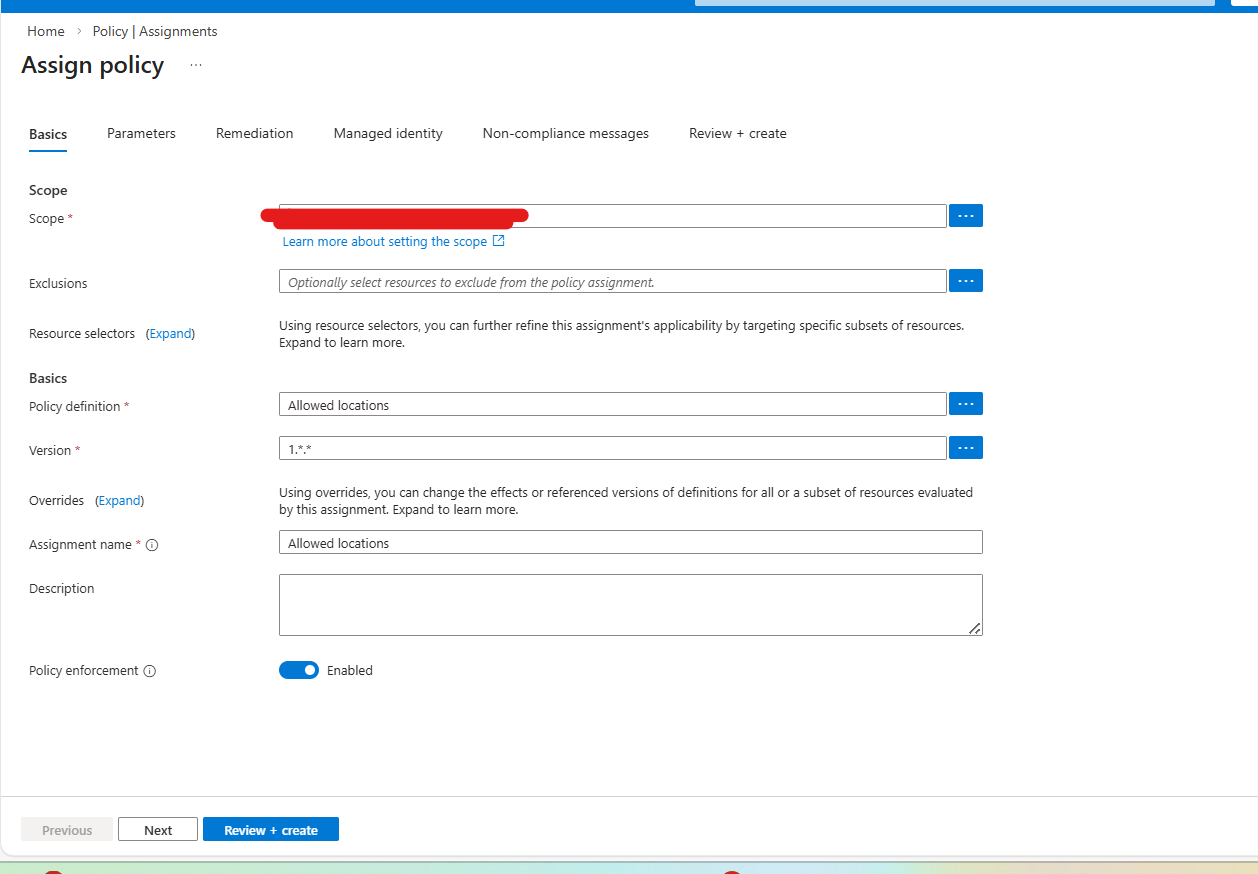The height and width of the screenshot is (874, 1258).
Task: Click the Resource selectors label
Action: (x=82, y=334)
